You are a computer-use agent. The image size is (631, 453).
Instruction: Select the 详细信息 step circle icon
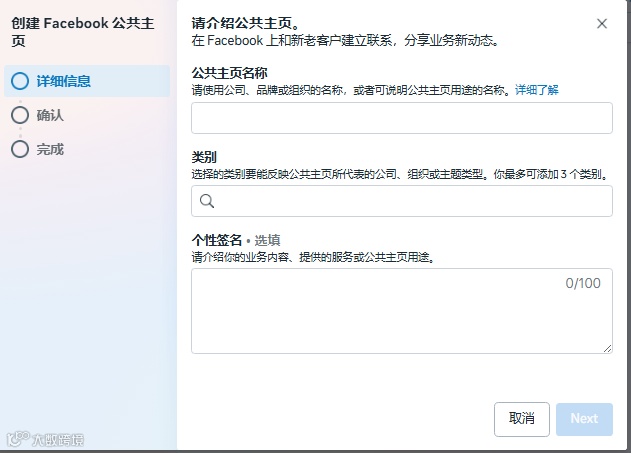click(20, 81)
